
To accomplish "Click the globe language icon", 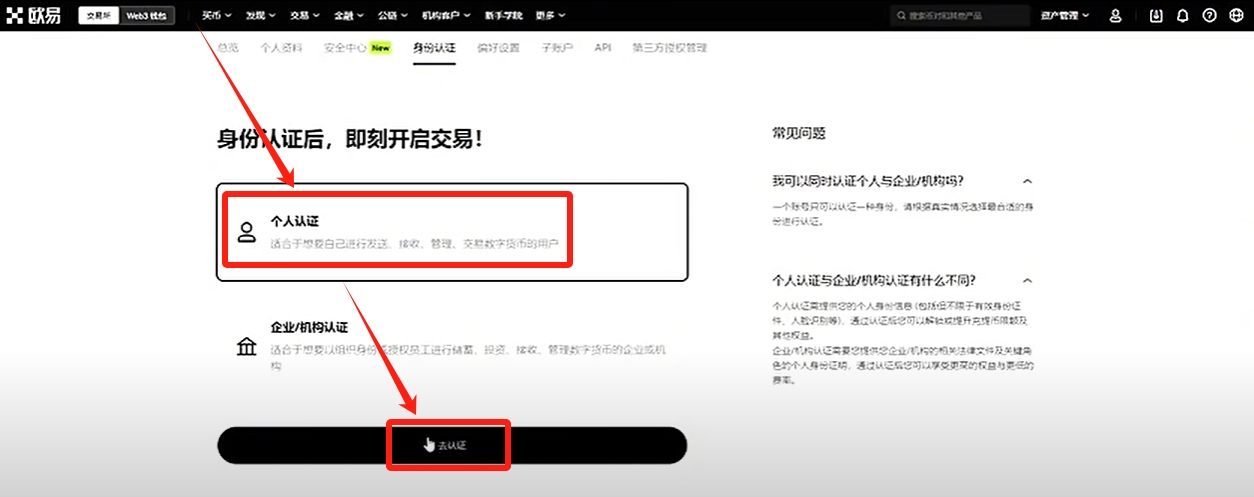I will point(1235,15).
